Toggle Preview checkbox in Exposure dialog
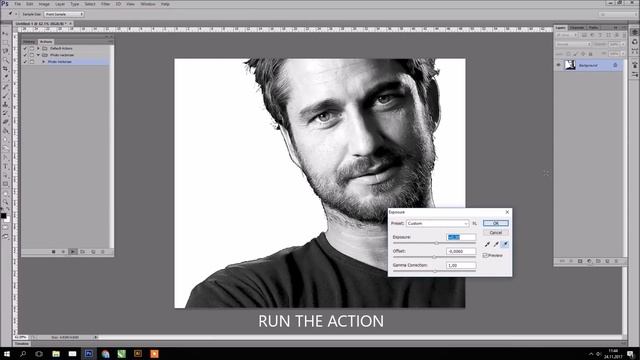The width and height of the screenshot is (640, 360). (485, 255)
